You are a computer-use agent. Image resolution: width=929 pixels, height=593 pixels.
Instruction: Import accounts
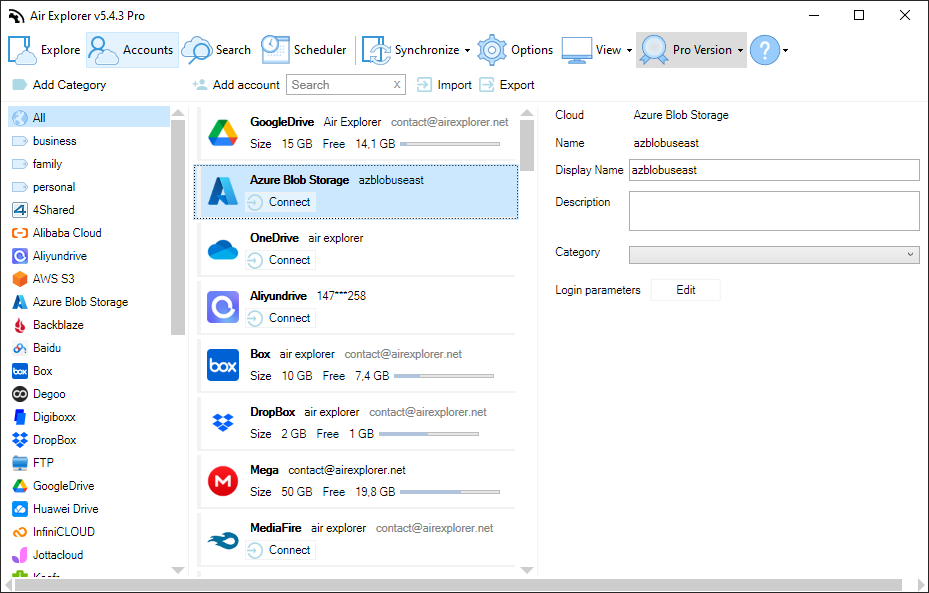click(444, 85)
